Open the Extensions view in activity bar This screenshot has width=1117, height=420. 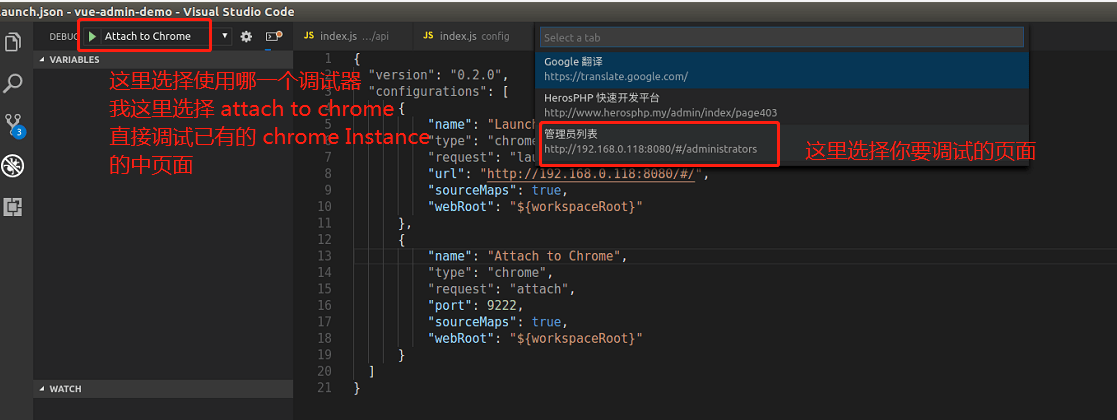click(x=14, y=207)
